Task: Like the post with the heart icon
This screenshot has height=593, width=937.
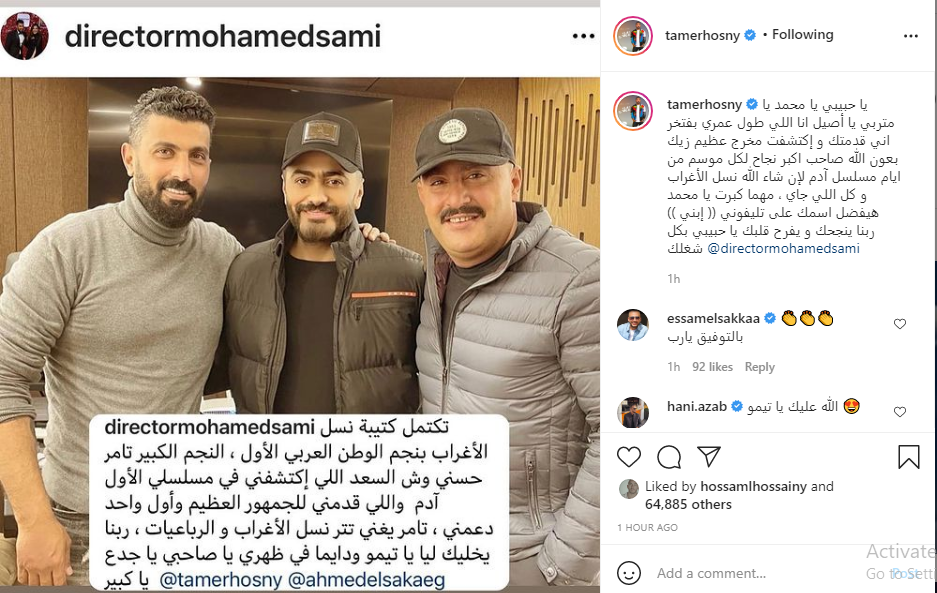Action: click(x=629, y=457)
